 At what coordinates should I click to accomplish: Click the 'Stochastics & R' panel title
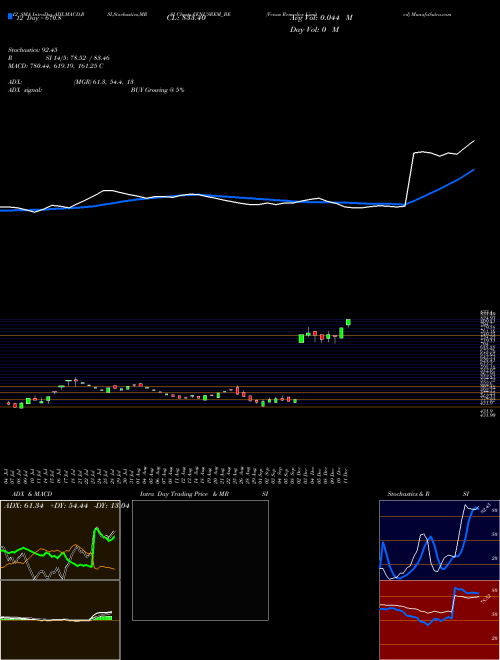click(409, 494)
